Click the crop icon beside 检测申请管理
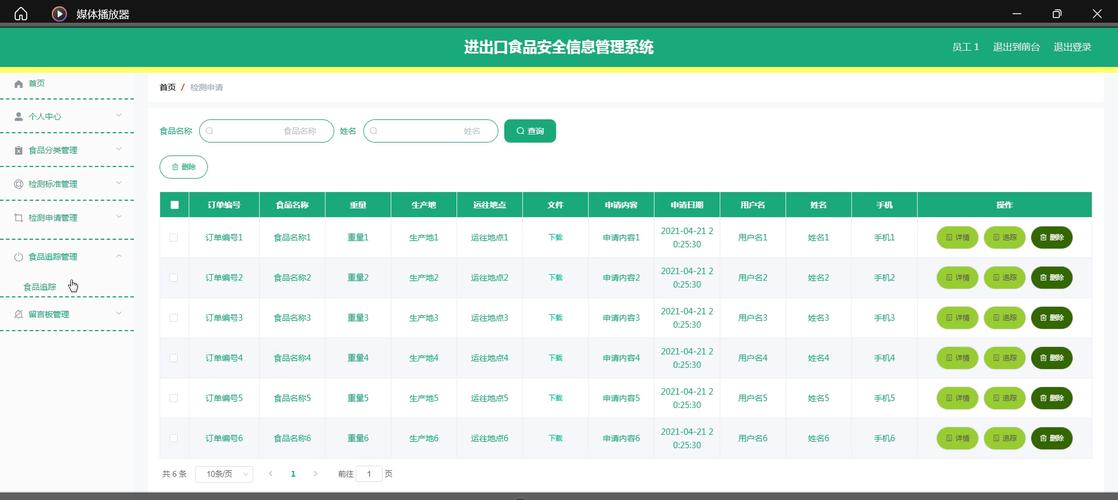This screenshot has width=1118, height=500. tap(18, 218)
